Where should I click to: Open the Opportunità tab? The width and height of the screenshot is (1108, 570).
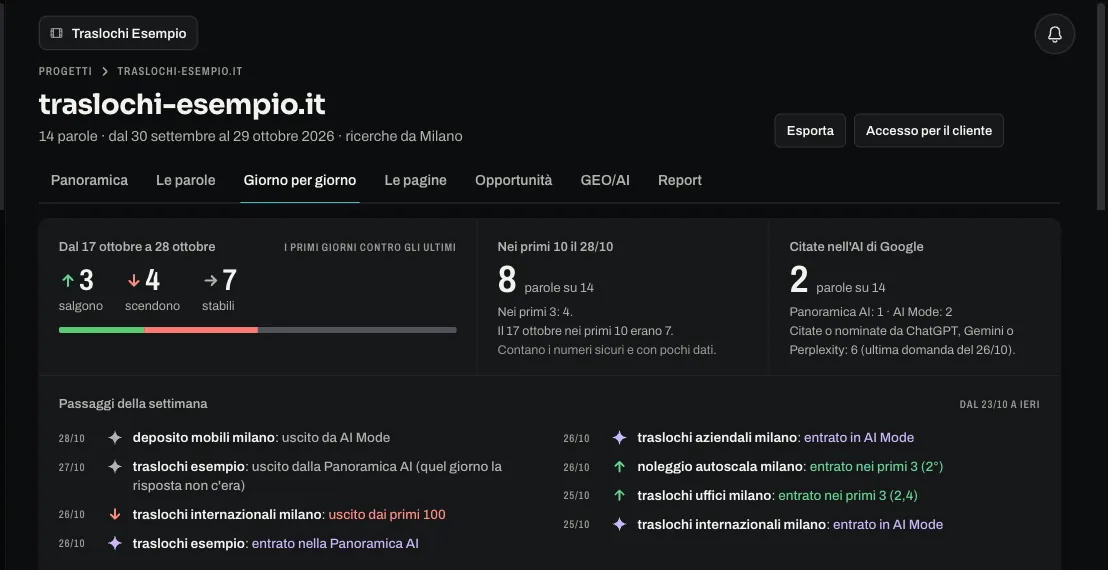(x=513, y=180)
